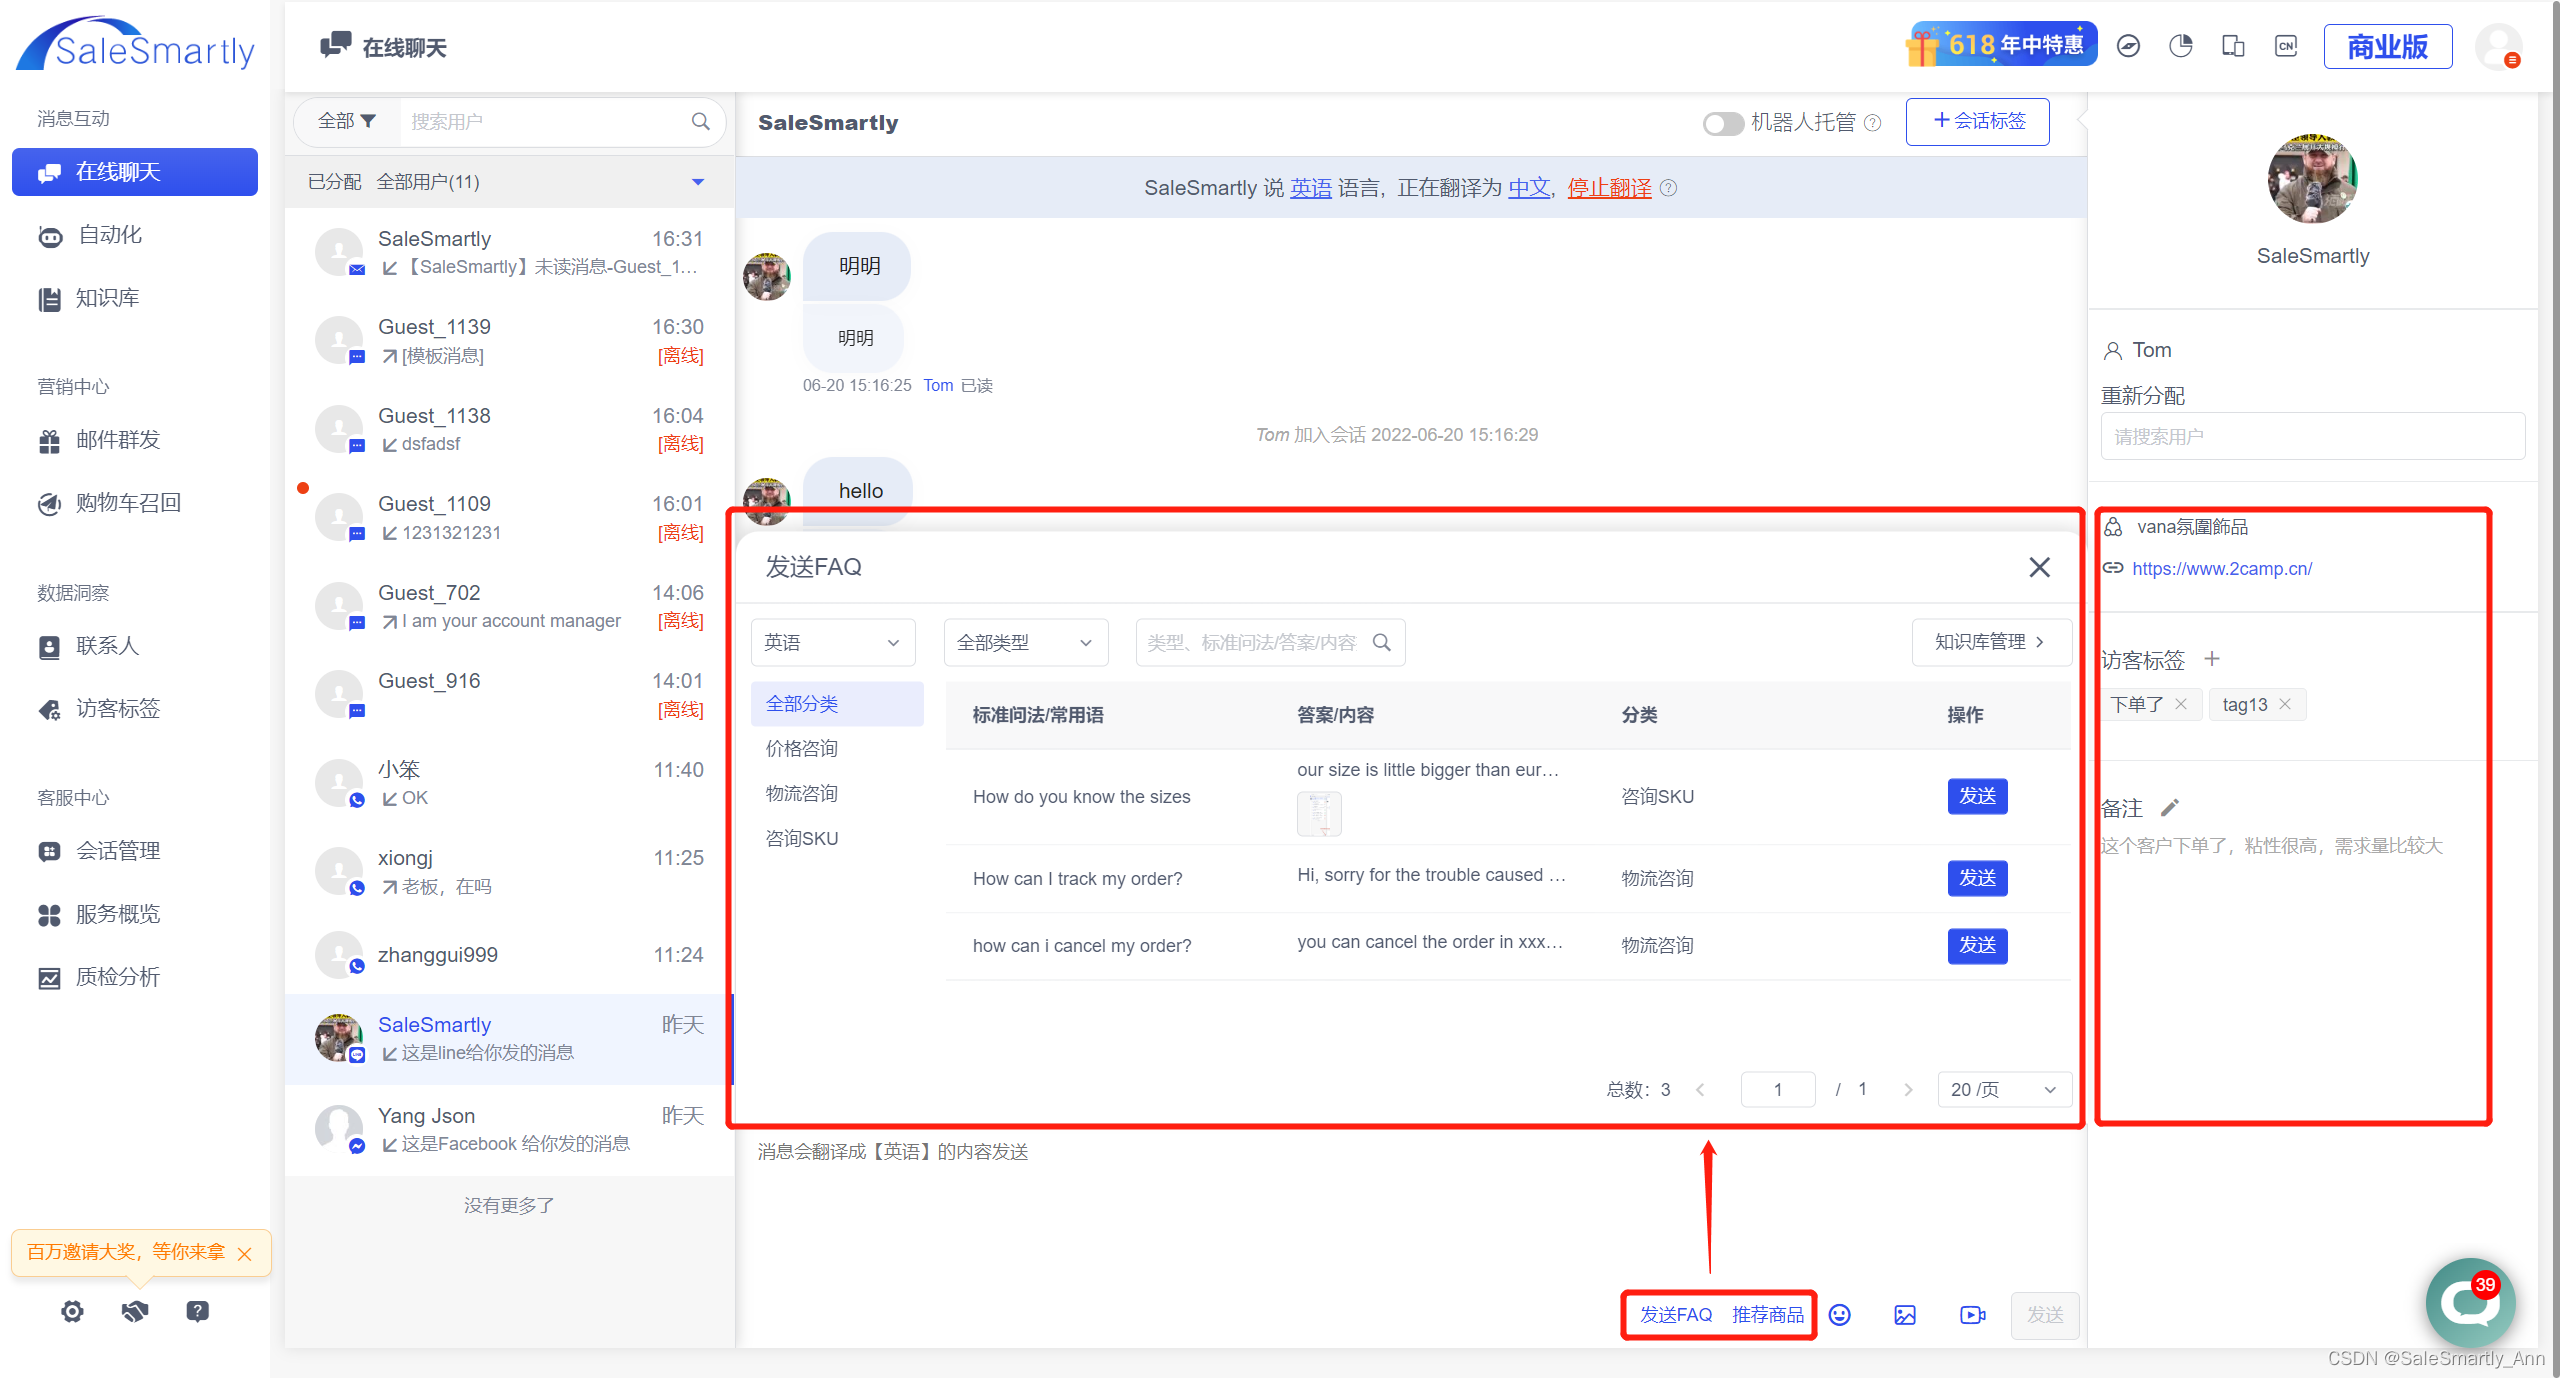
Task: Open the floating chat widget bubble
Action: (x=2469, y=1303)
